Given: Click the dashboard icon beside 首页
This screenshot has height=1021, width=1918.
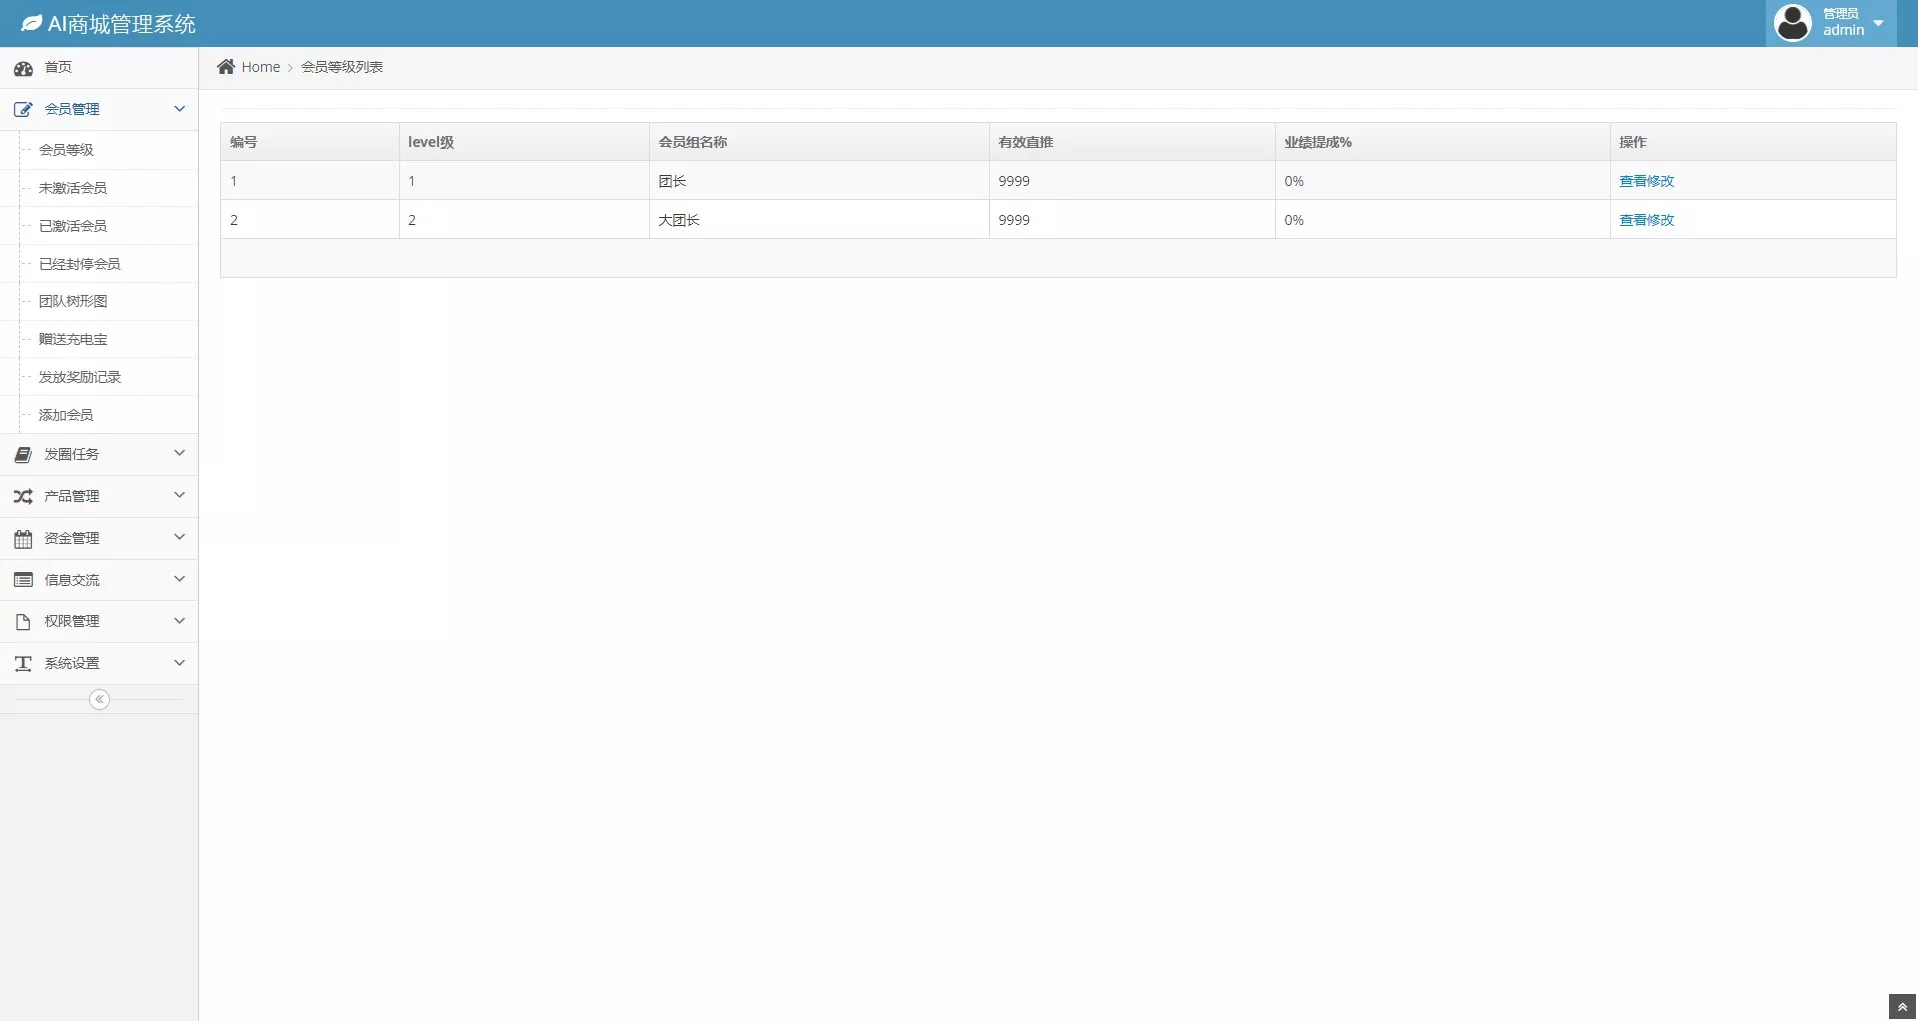Looking at the screenshot, I should (23, 68).
